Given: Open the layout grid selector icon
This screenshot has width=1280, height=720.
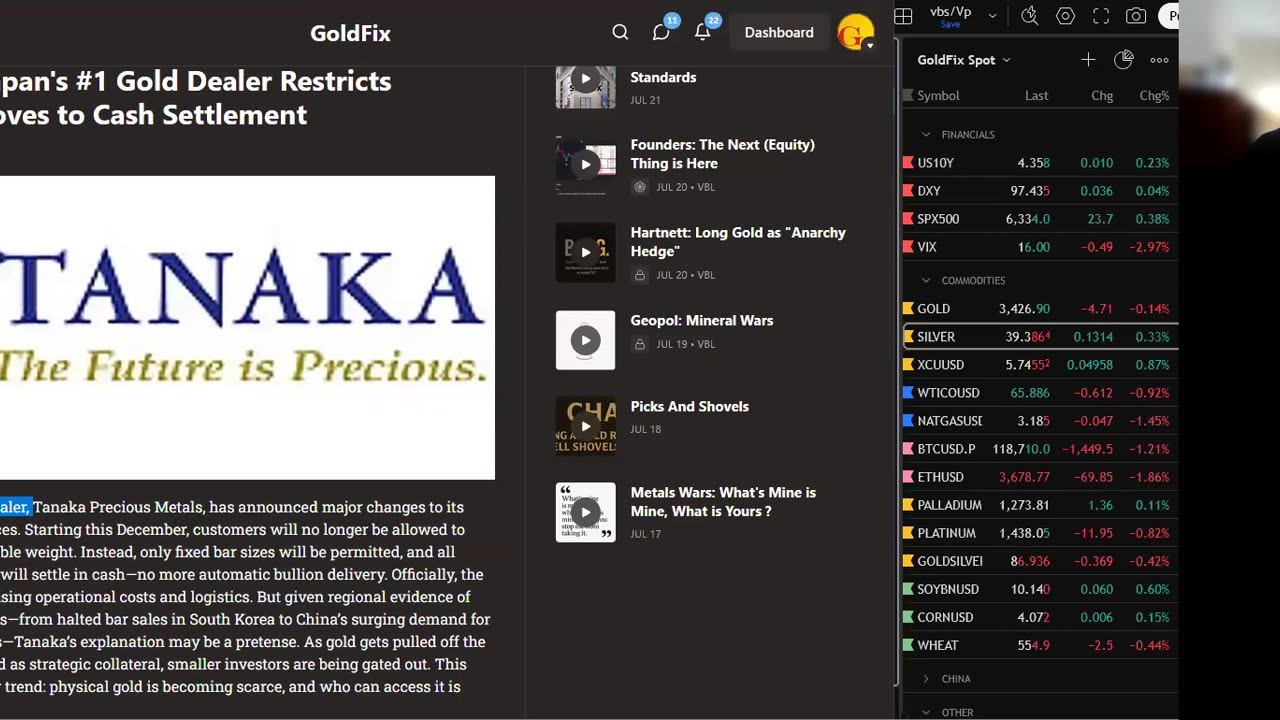Looking at the screenshot, I should (x=903, y=16).
